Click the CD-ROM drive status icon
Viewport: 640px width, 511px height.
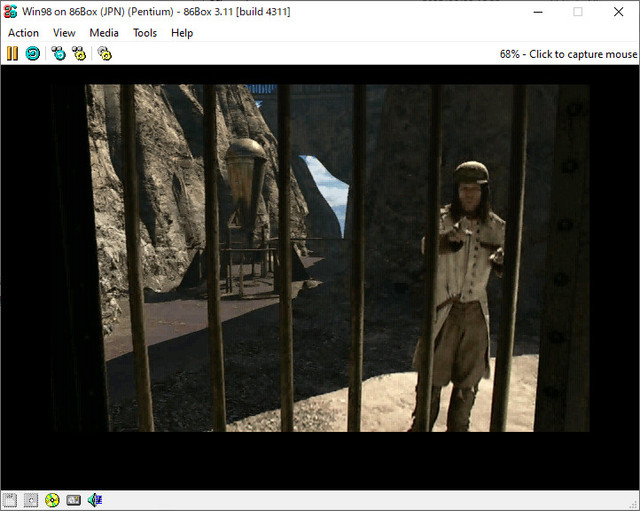52,500
